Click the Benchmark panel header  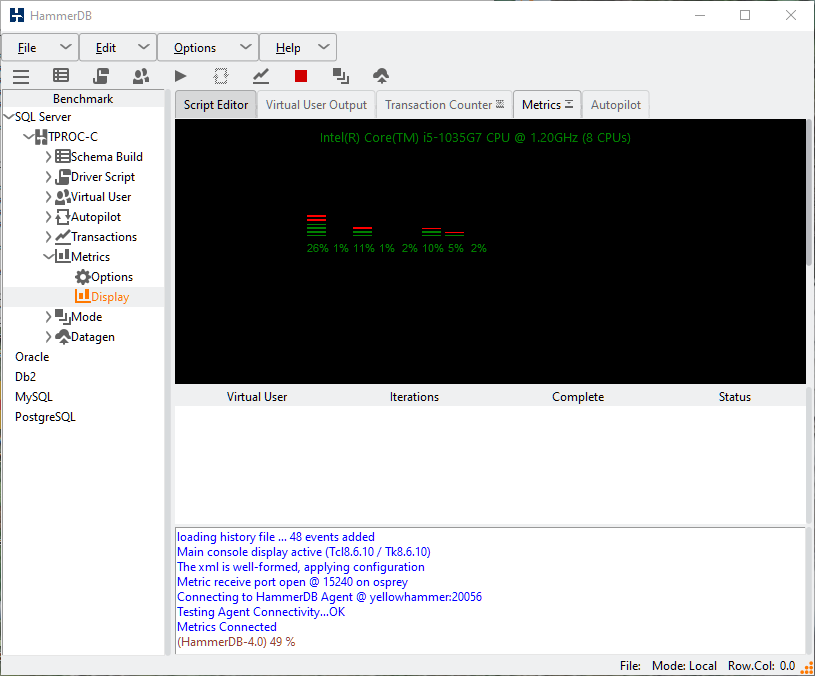tap(83, 99)
